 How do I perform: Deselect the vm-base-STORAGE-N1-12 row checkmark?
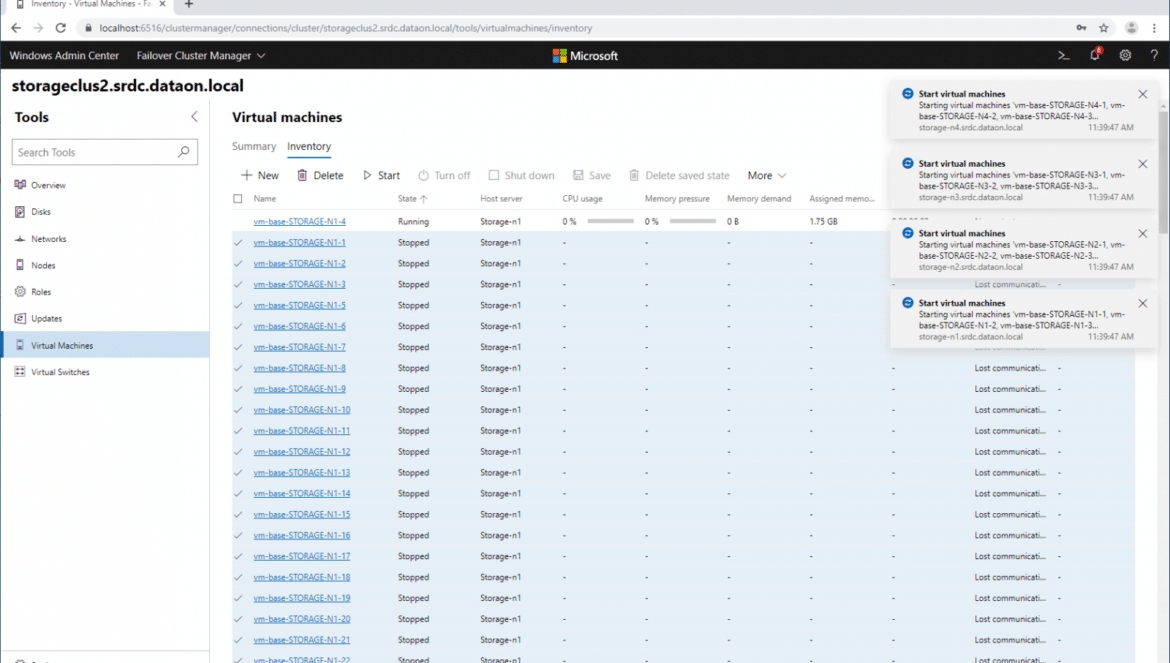pyautogui.click(x=238, y=451)
